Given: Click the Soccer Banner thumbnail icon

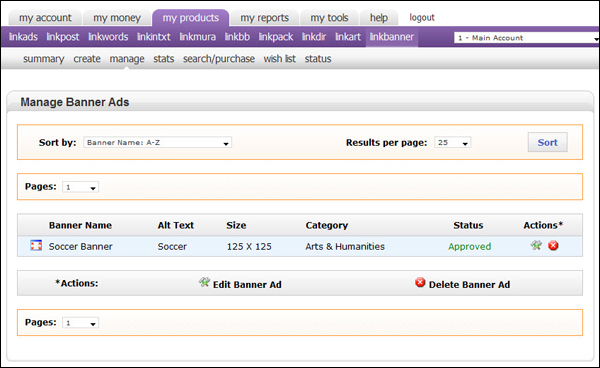Looking at the screenshot, I should coord(36,245).
